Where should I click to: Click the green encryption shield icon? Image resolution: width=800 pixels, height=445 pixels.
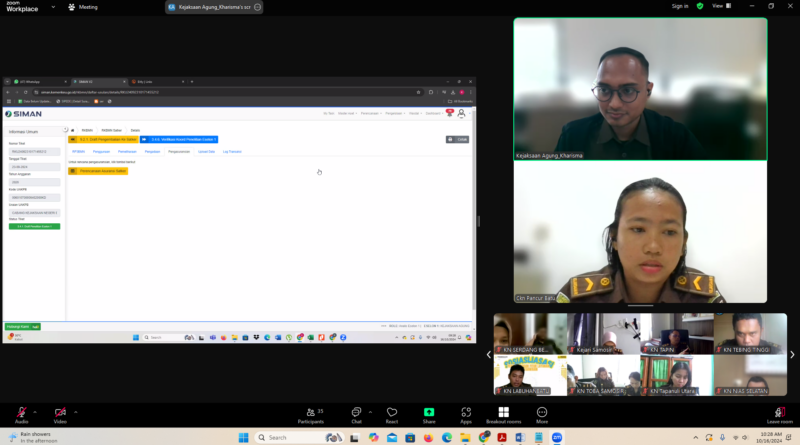tap(700, 6)
